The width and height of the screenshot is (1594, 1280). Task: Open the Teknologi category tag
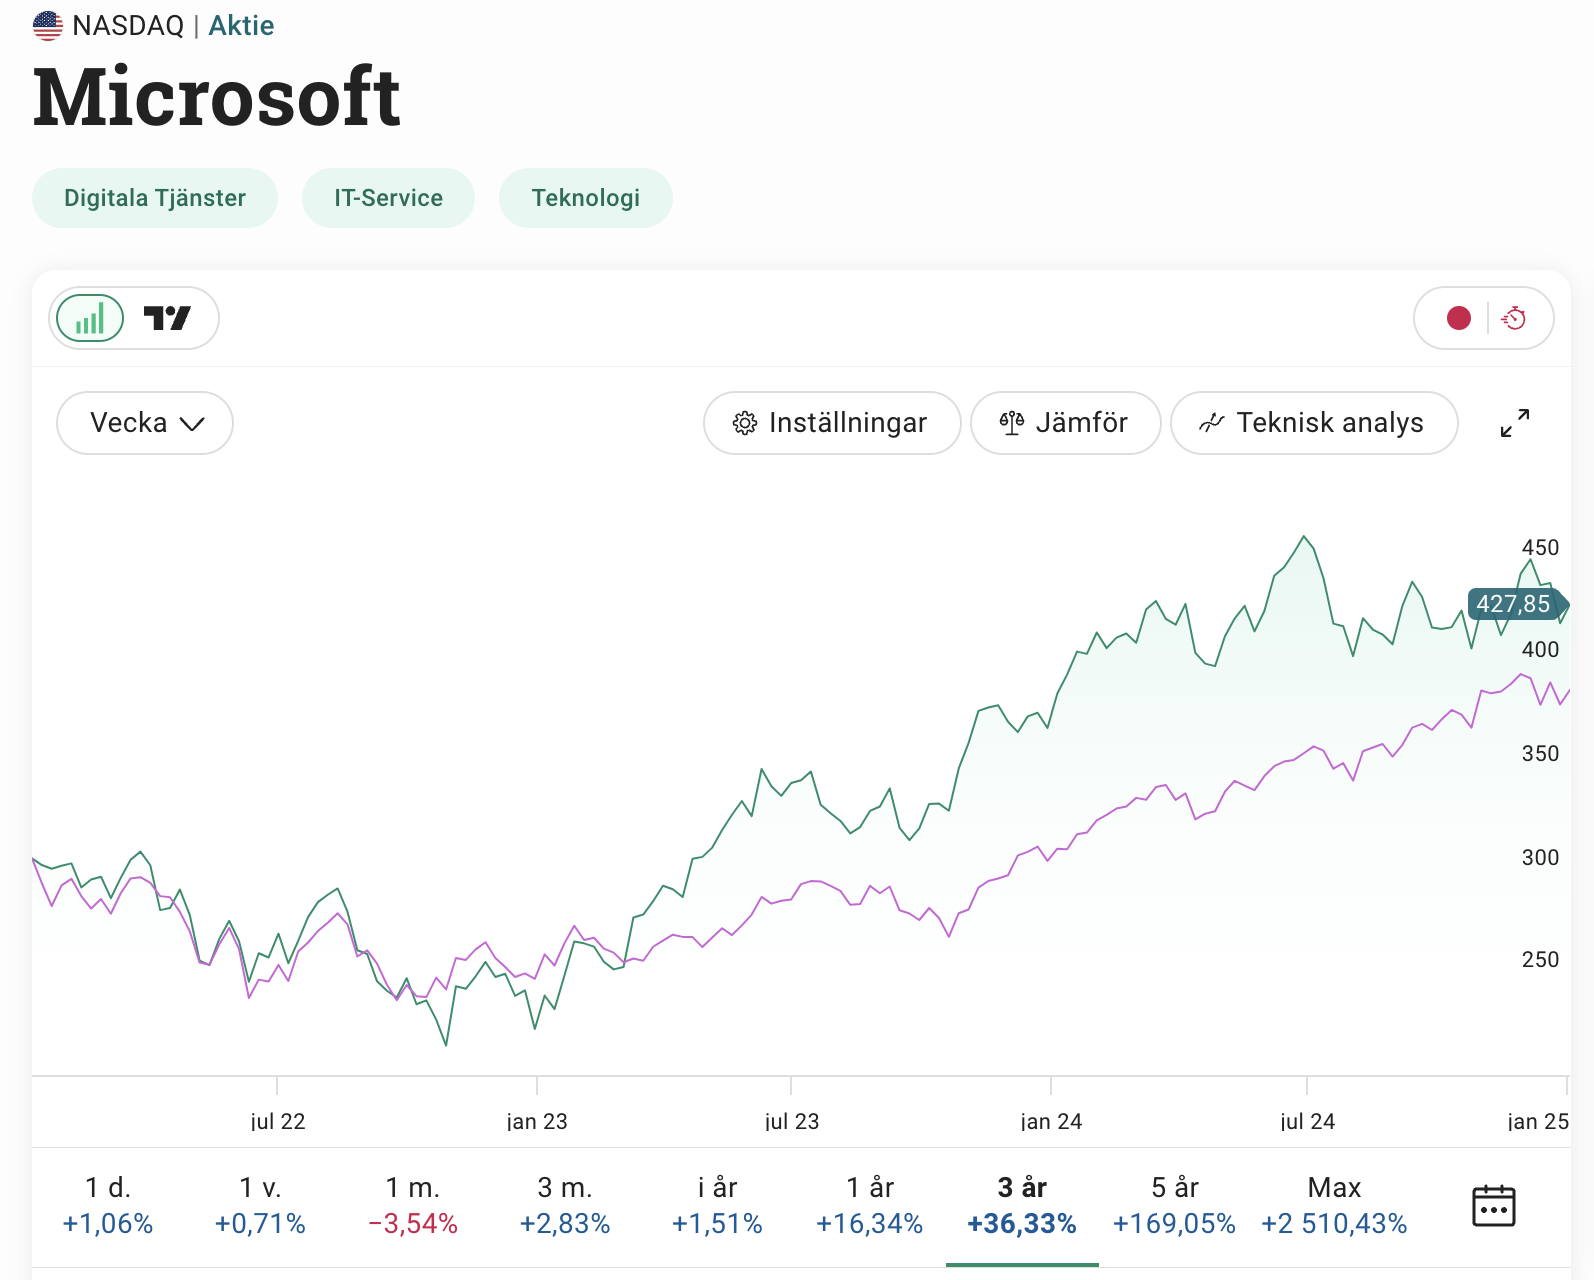coord(585,198)
